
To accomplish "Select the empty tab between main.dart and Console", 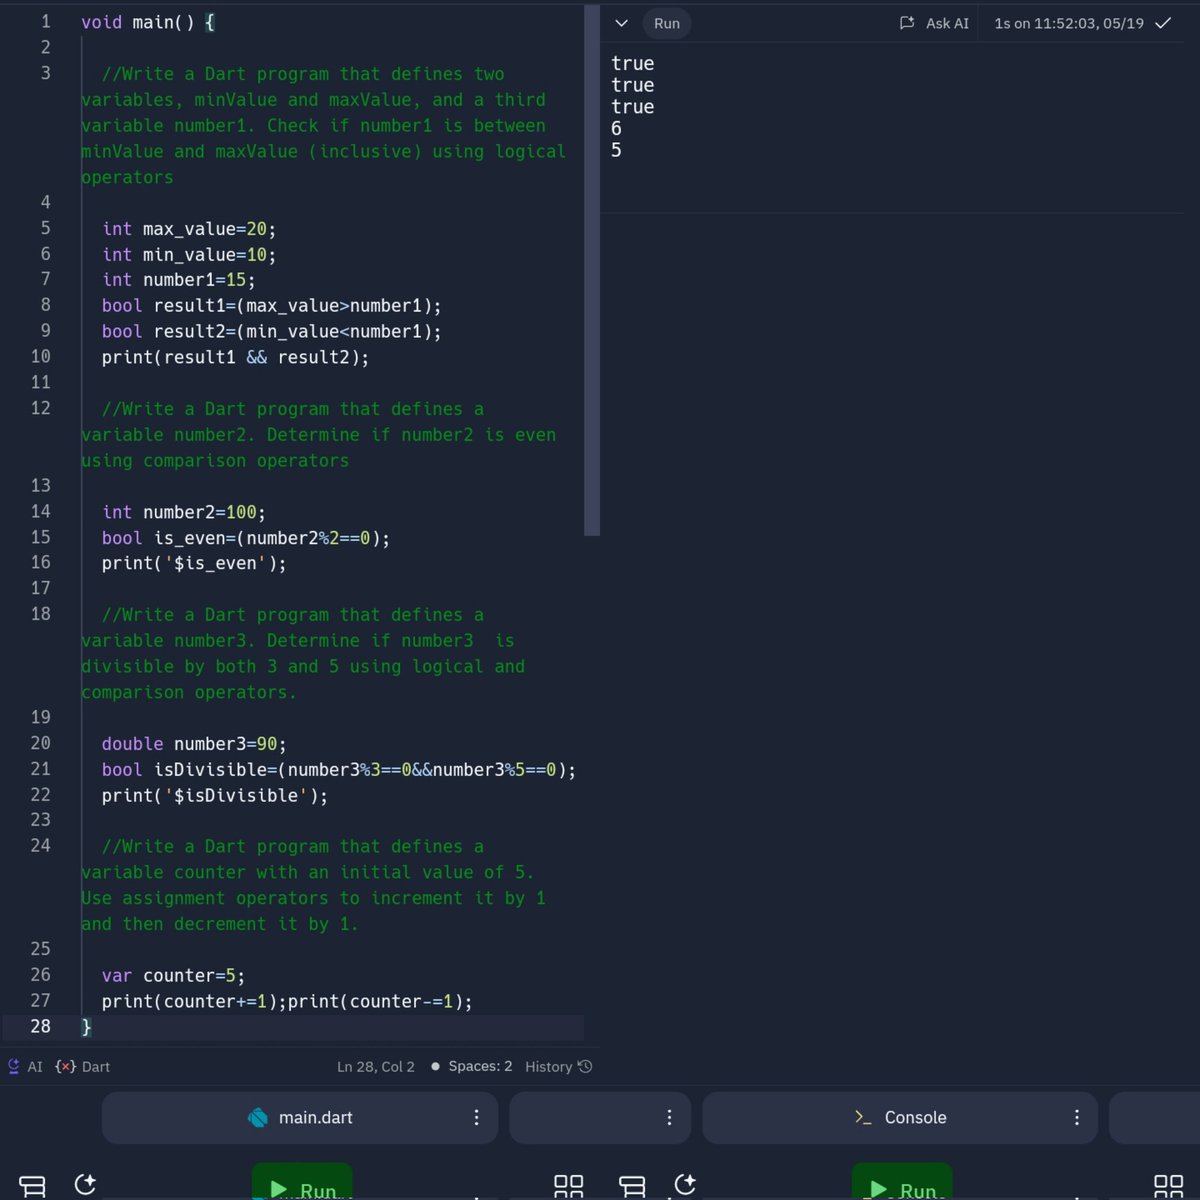I will pos(600,1117).
